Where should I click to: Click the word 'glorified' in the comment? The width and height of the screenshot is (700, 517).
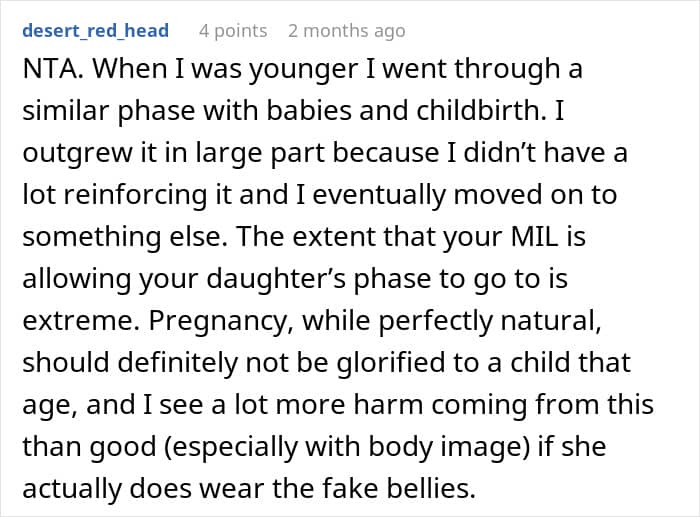(x=391, y=363)
